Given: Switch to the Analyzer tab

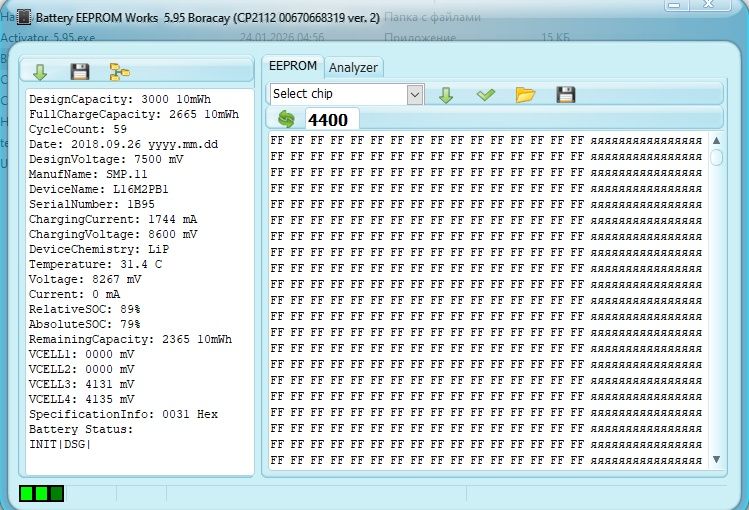Looking at the screenshot, I should [x=353, y=67].
